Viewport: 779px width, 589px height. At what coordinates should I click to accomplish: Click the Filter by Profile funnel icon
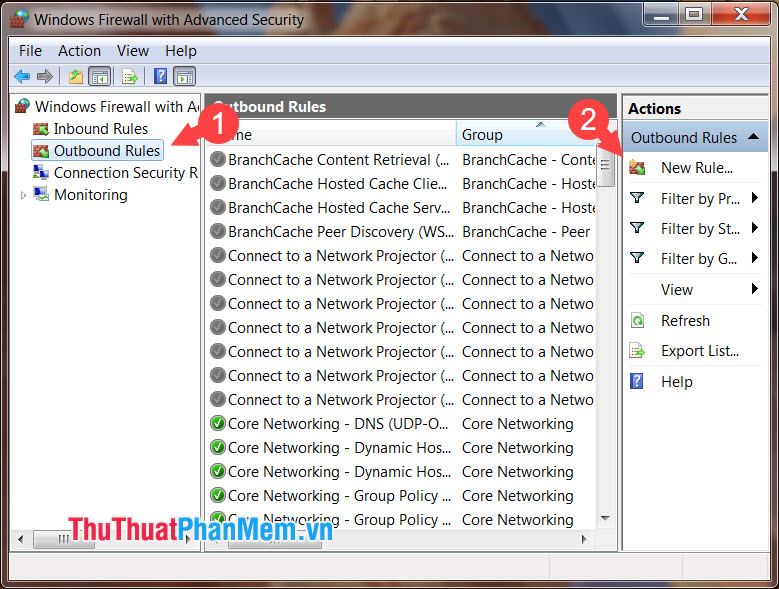pos(637,198)
